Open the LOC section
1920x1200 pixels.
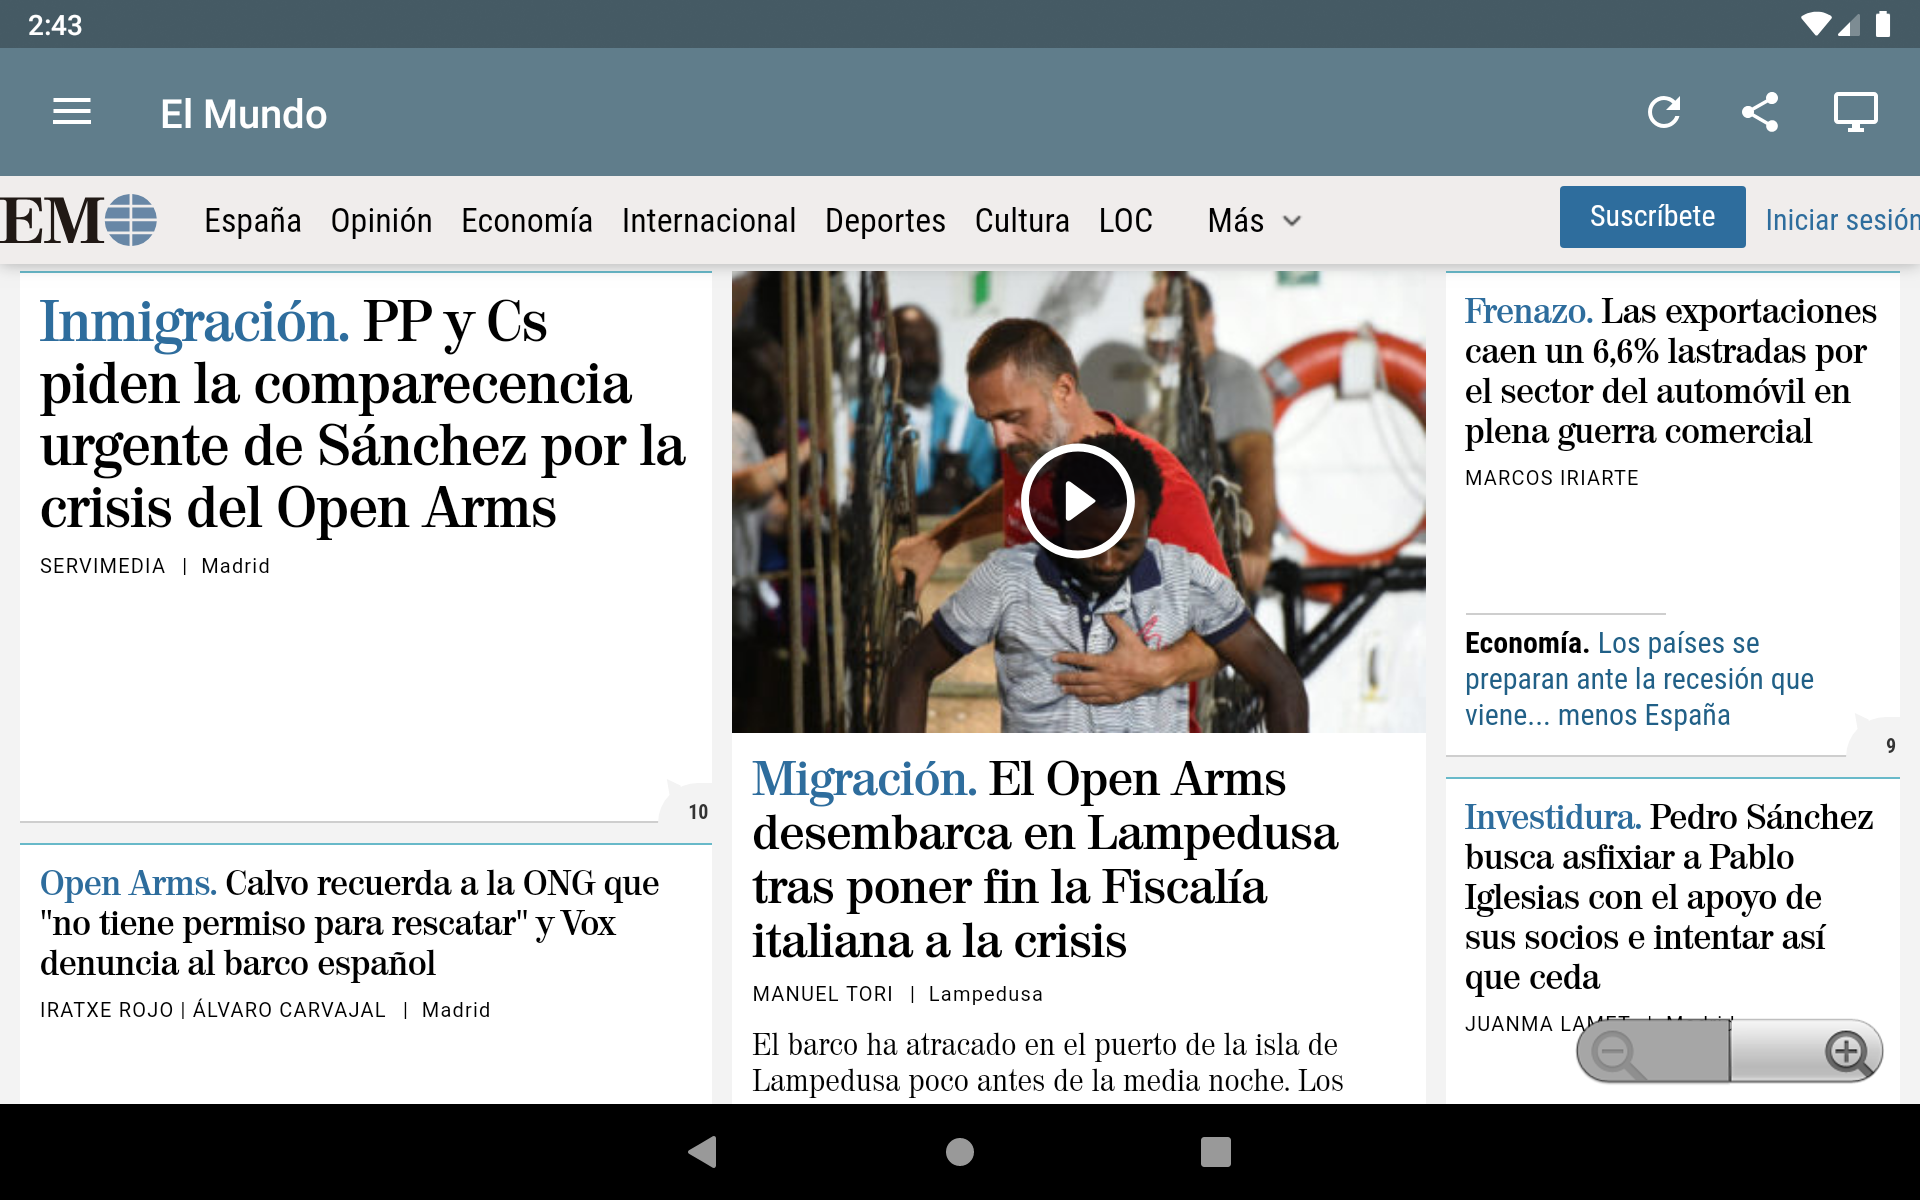[x=1126, y=220]
